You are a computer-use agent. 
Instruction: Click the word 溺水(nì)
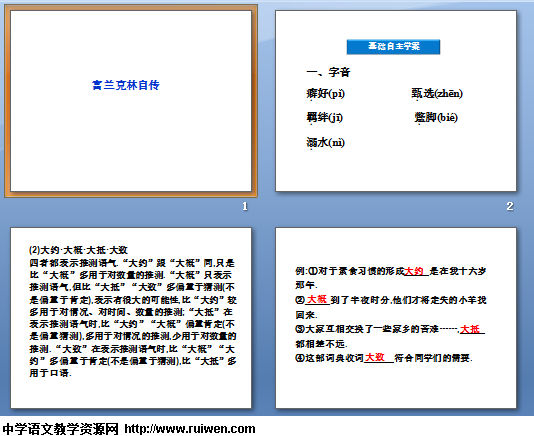click(326, 142)
